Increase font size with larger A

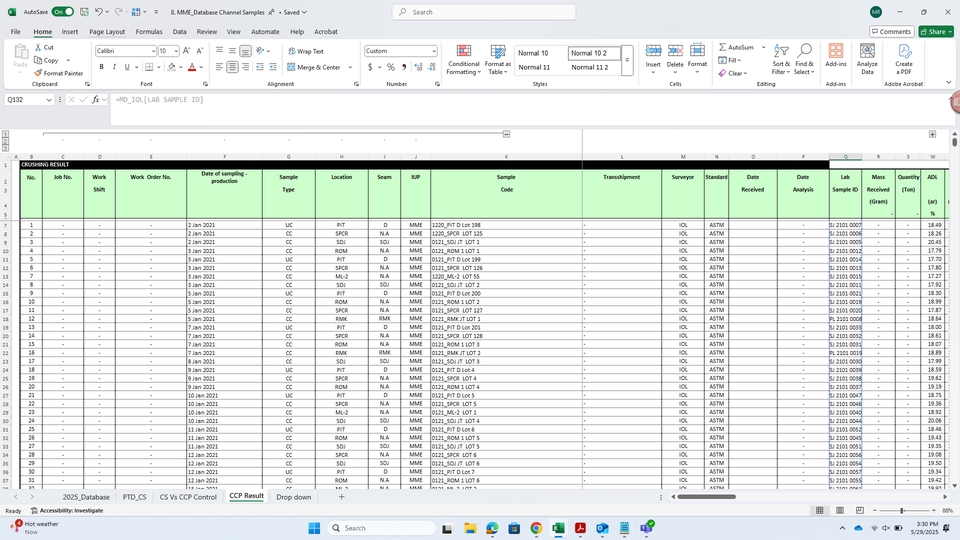pos(186,51)
